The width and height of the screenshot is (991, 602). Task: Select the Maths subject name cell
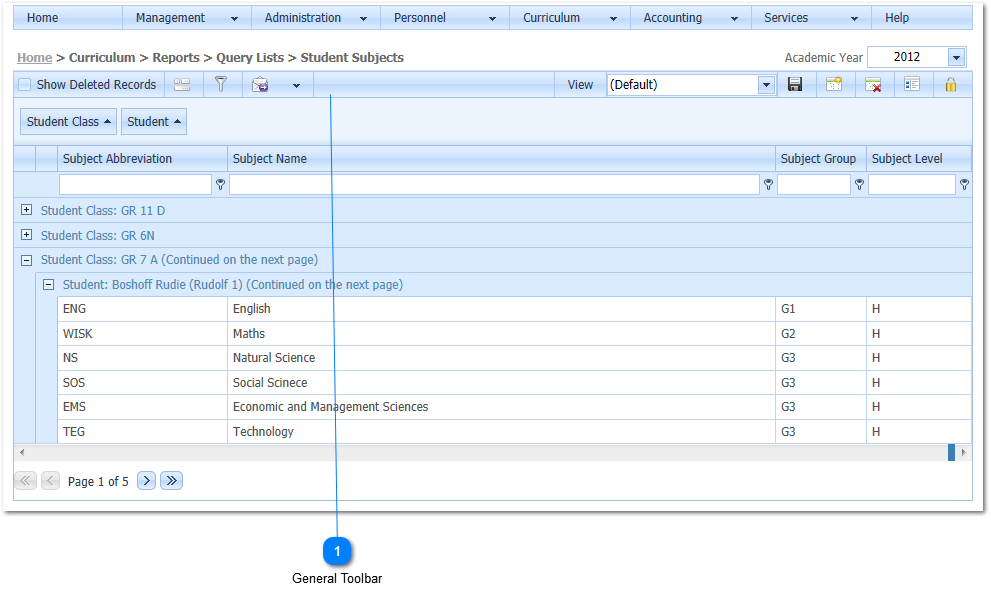(501, 334)
